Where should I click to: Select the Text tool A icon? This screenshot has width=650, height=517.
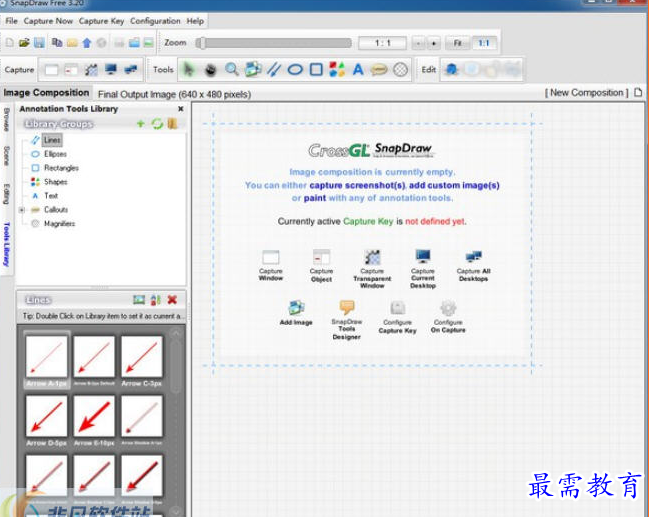click(x=358, y=69)
